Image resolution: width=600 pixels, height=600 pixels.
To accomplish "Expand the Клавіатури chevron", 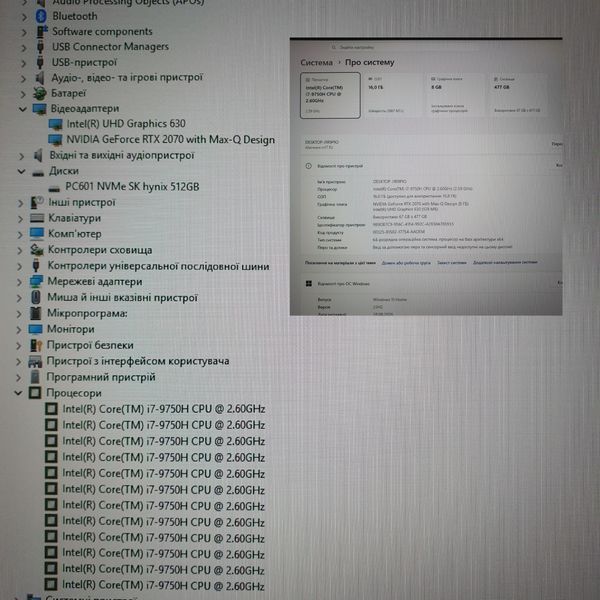I will click(x=20, y=219).
